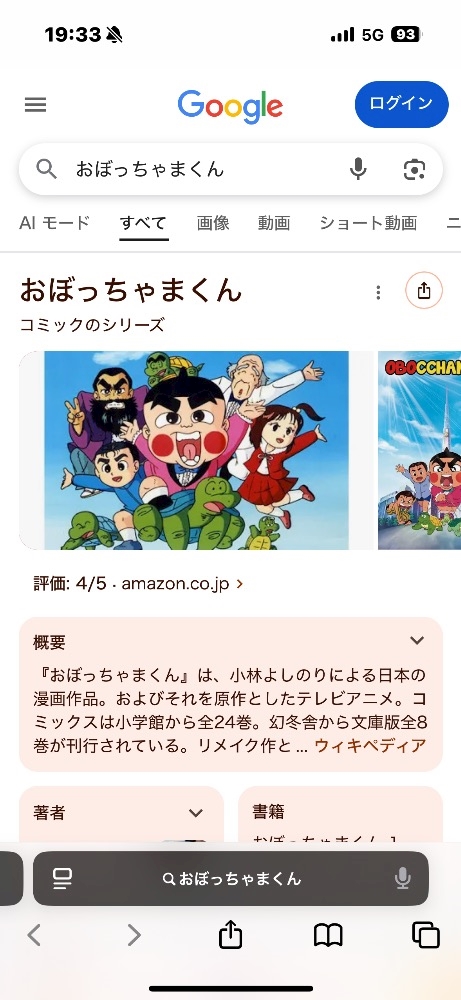Tap the three-dot more options icon

click(x=378, y=292)
